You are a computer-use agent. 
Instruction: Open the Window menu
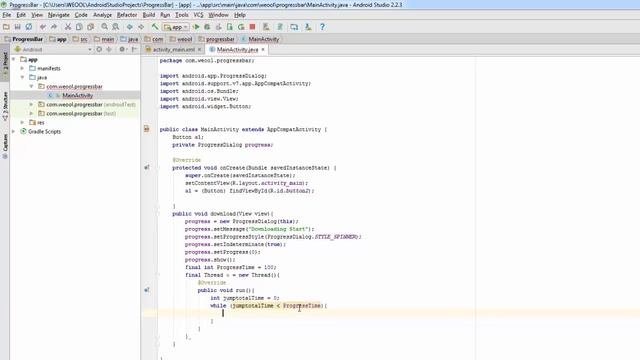tap(218, 15)
